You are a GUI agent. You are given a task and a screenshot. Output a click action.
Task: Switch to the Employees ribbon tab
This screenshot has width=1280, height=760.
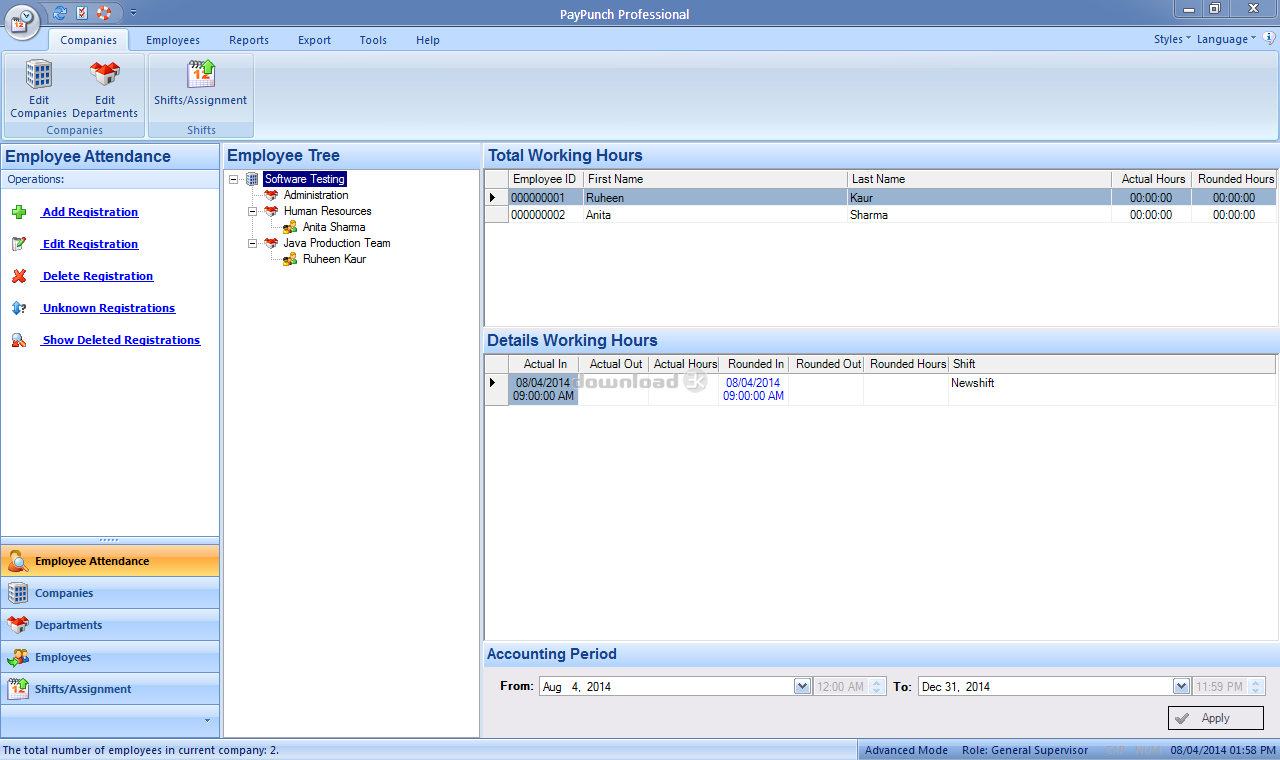[173, 40]
